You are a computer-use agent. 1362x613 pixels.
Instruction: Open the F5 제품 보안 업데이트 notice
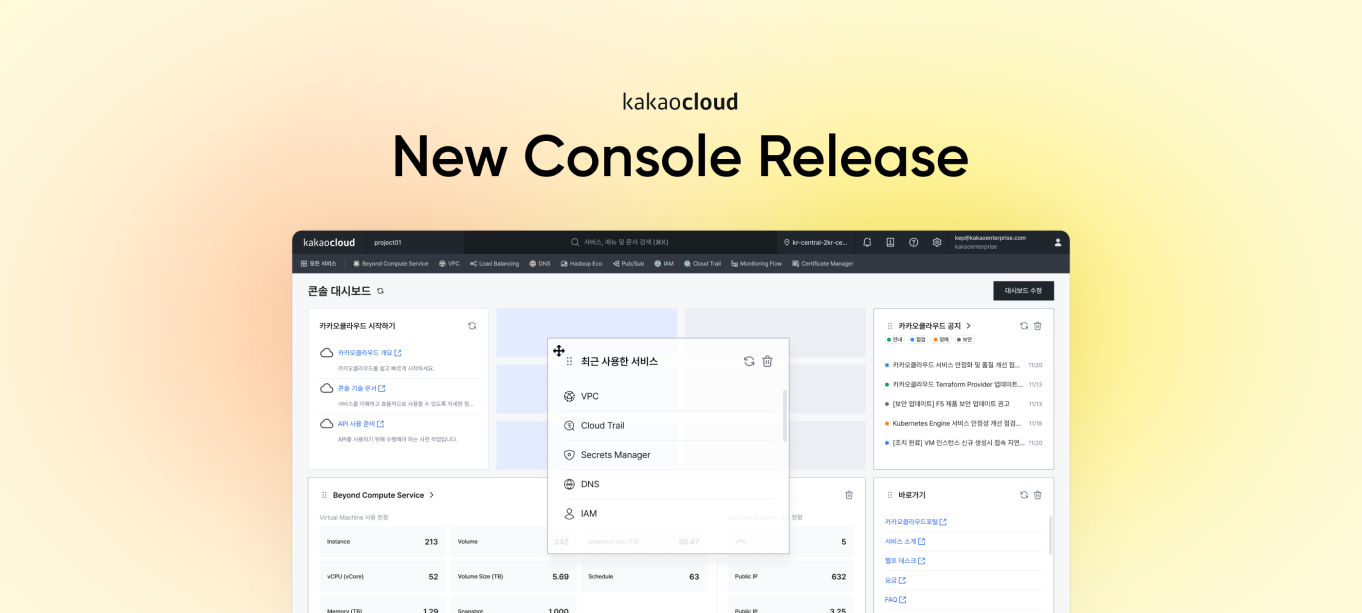tap(964, 404)
